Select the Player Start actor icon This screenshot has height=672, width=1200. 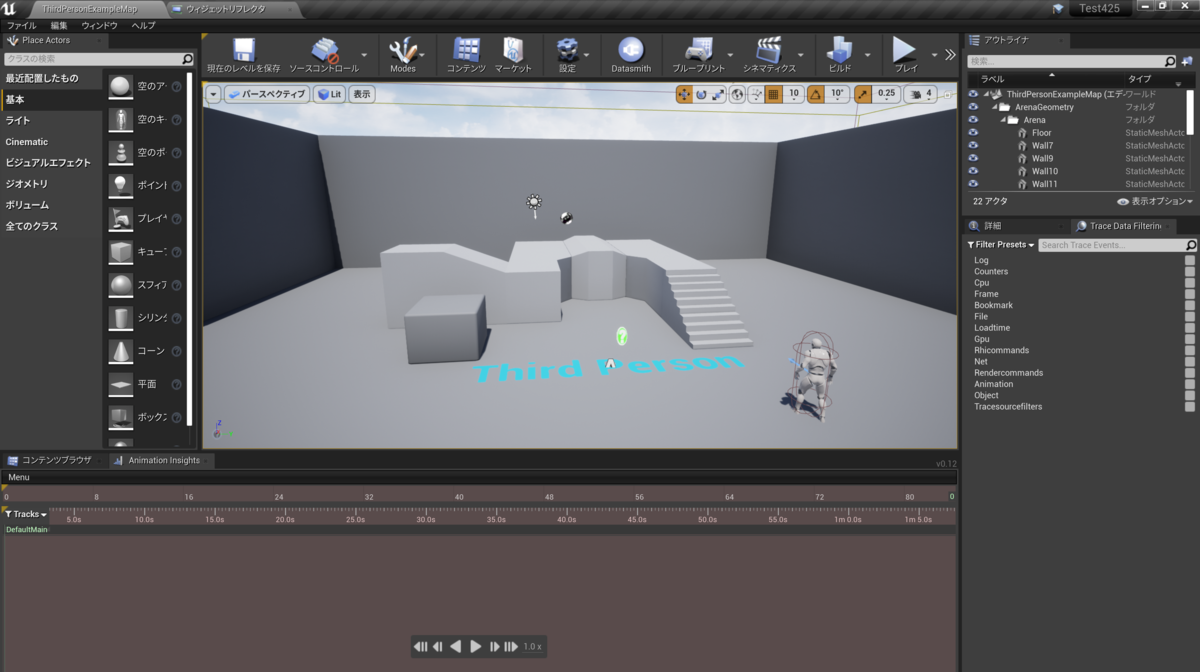click(121, 219)
